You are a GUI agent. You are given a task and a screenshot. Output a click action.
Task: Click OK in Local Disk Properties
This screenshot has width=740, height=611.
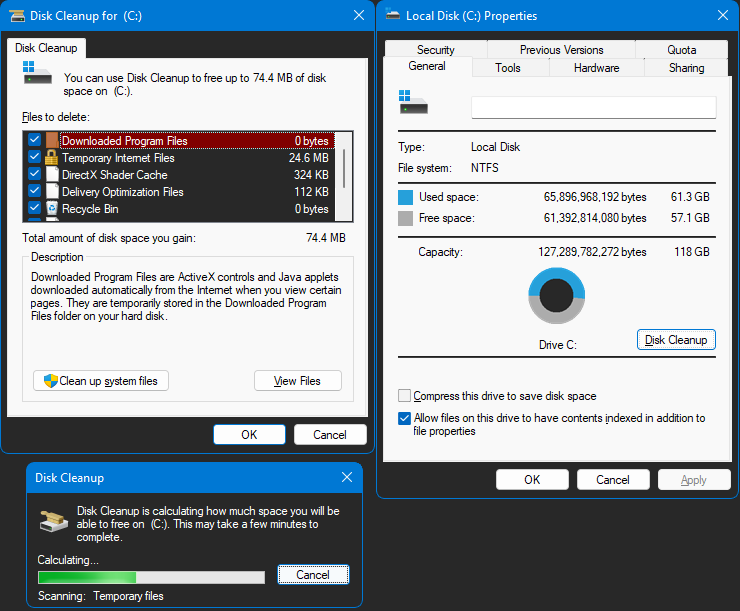tap(532, 480)
